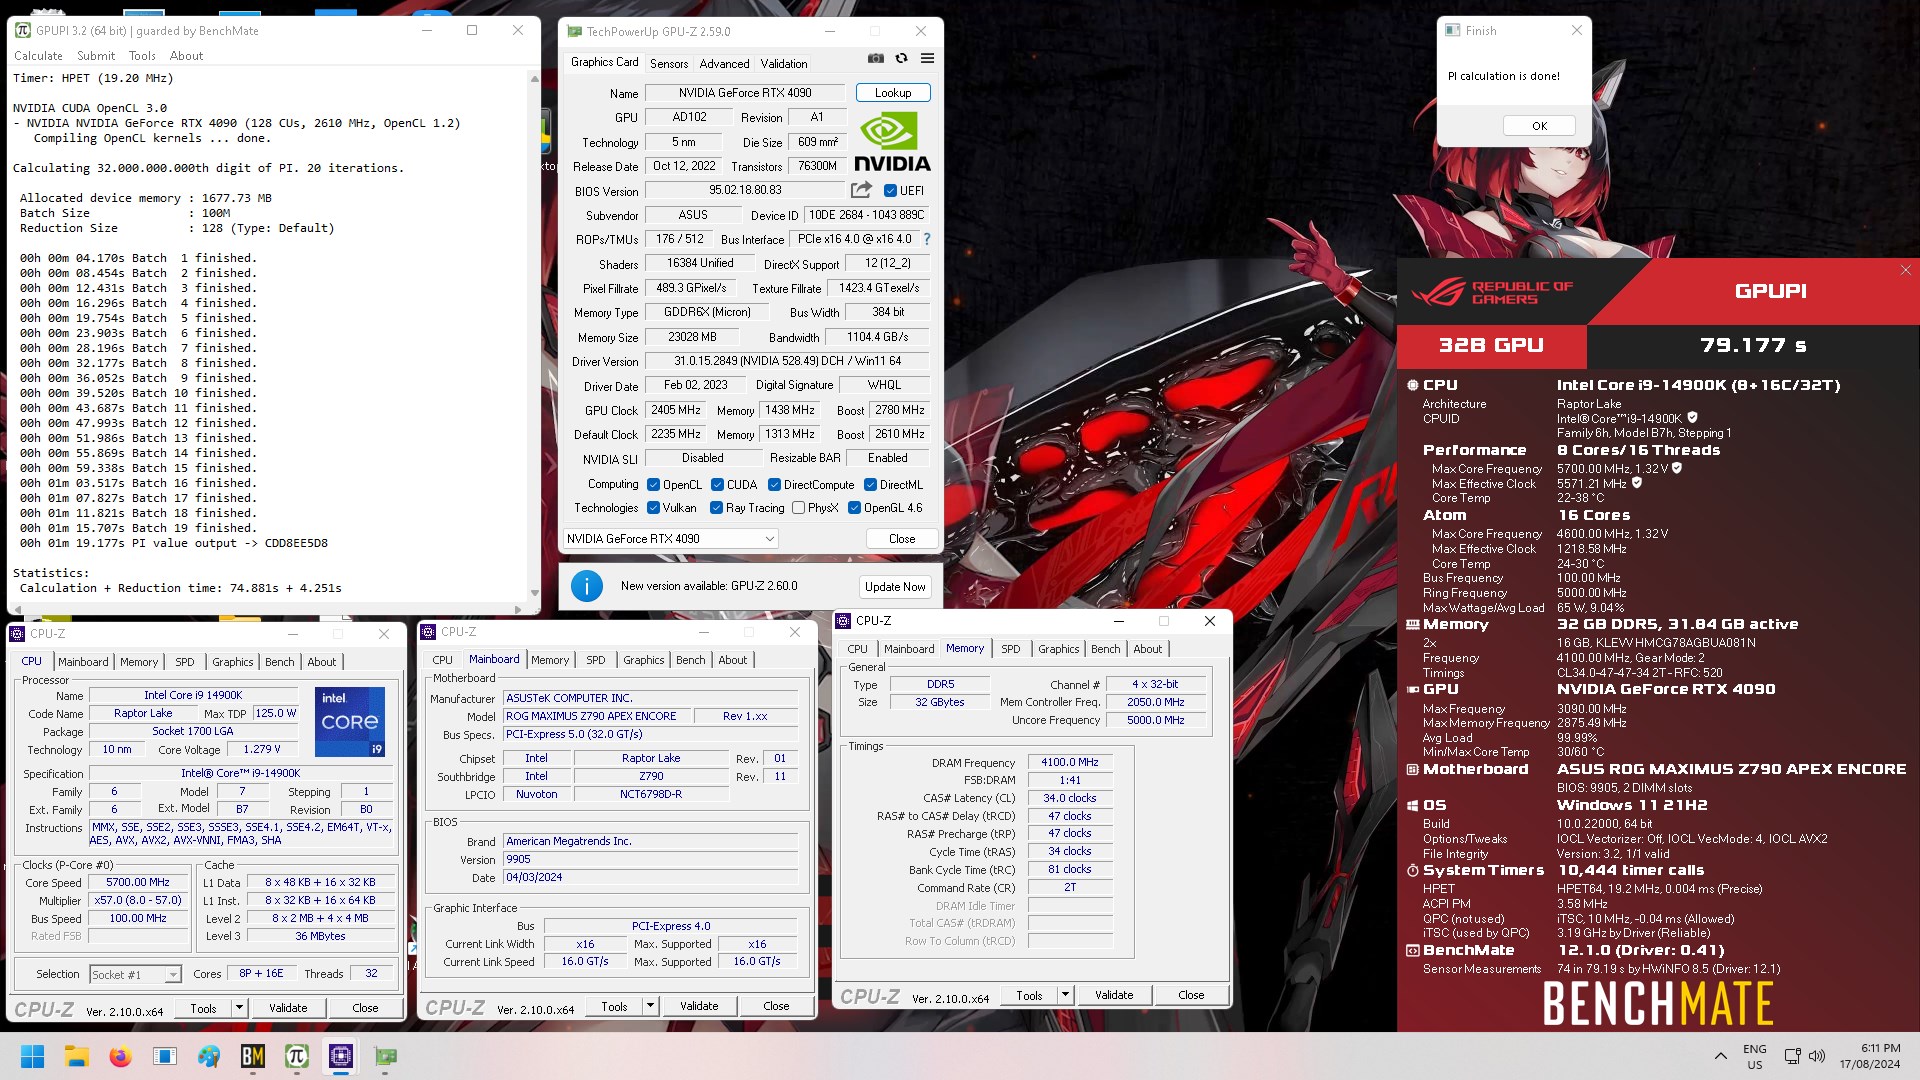Toggle the OpenCL checkbox

point(653,484)
